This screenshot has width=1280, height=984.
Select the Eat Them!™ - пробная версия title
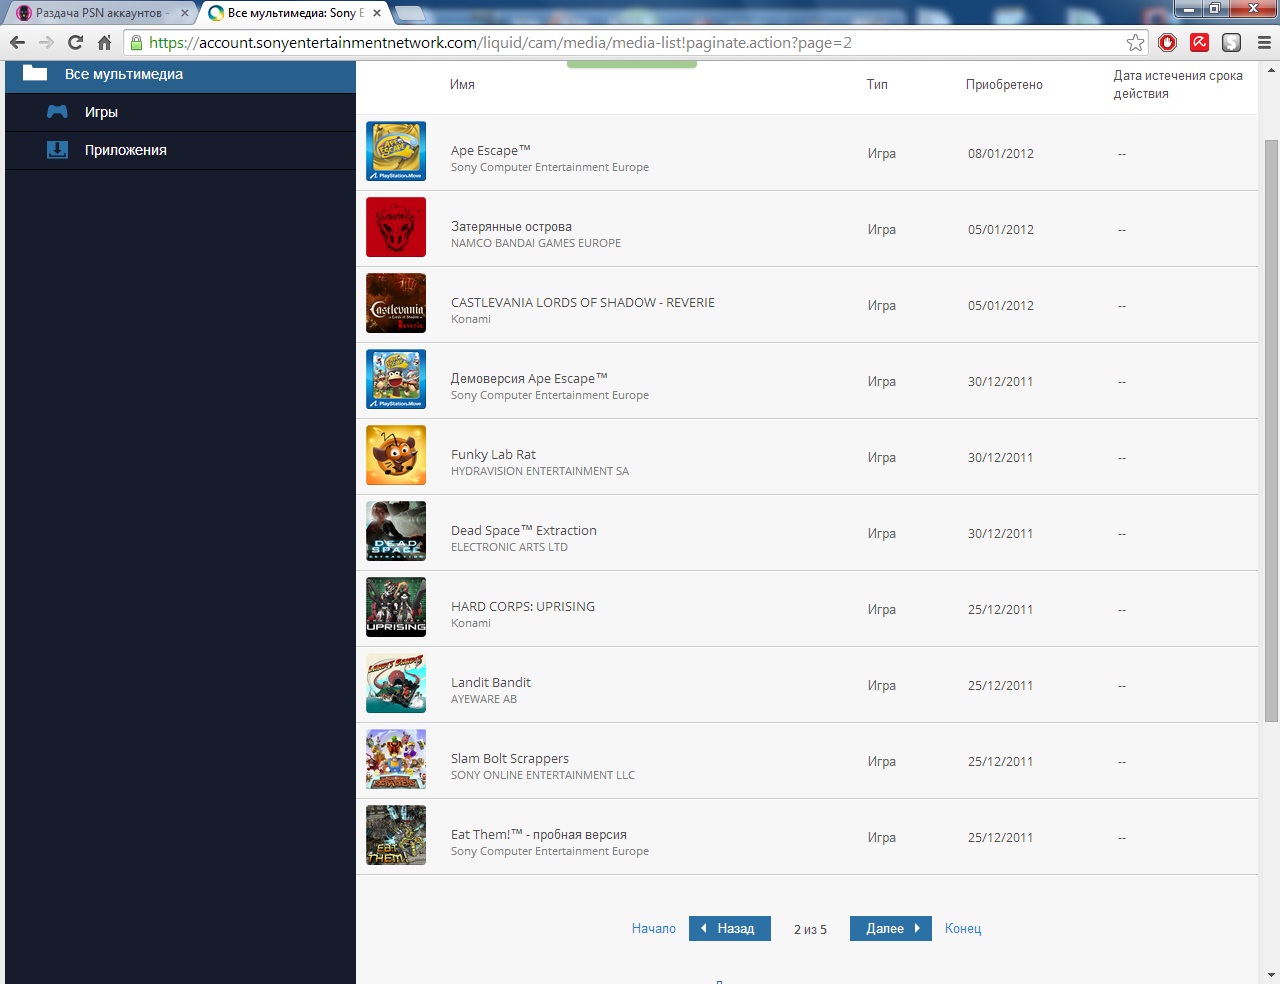click(x=539, y=834)
